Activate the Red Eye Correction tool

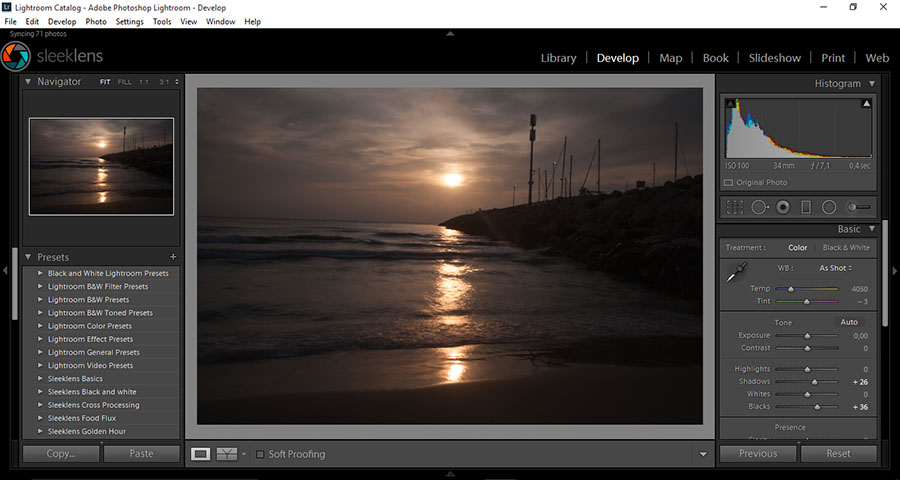783,207
